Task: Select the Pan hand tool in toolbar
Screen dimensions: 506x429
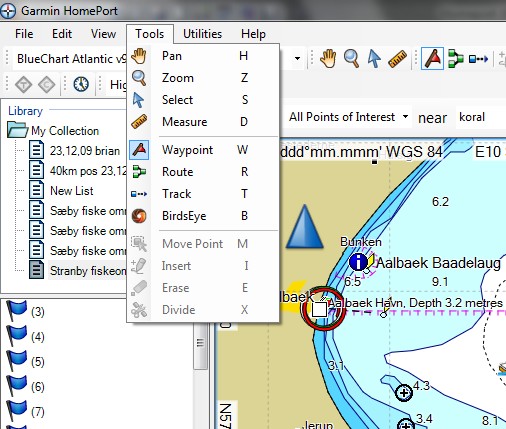Action: [x=328, y=59]
